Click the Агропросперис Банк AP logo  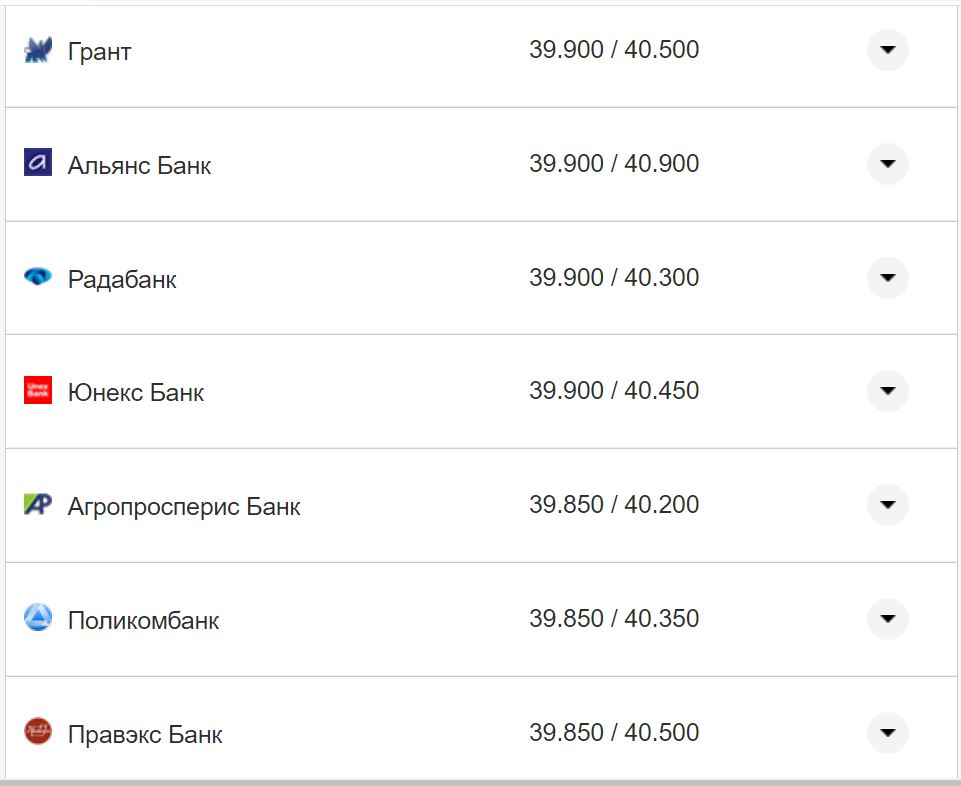tap(37, 504)
